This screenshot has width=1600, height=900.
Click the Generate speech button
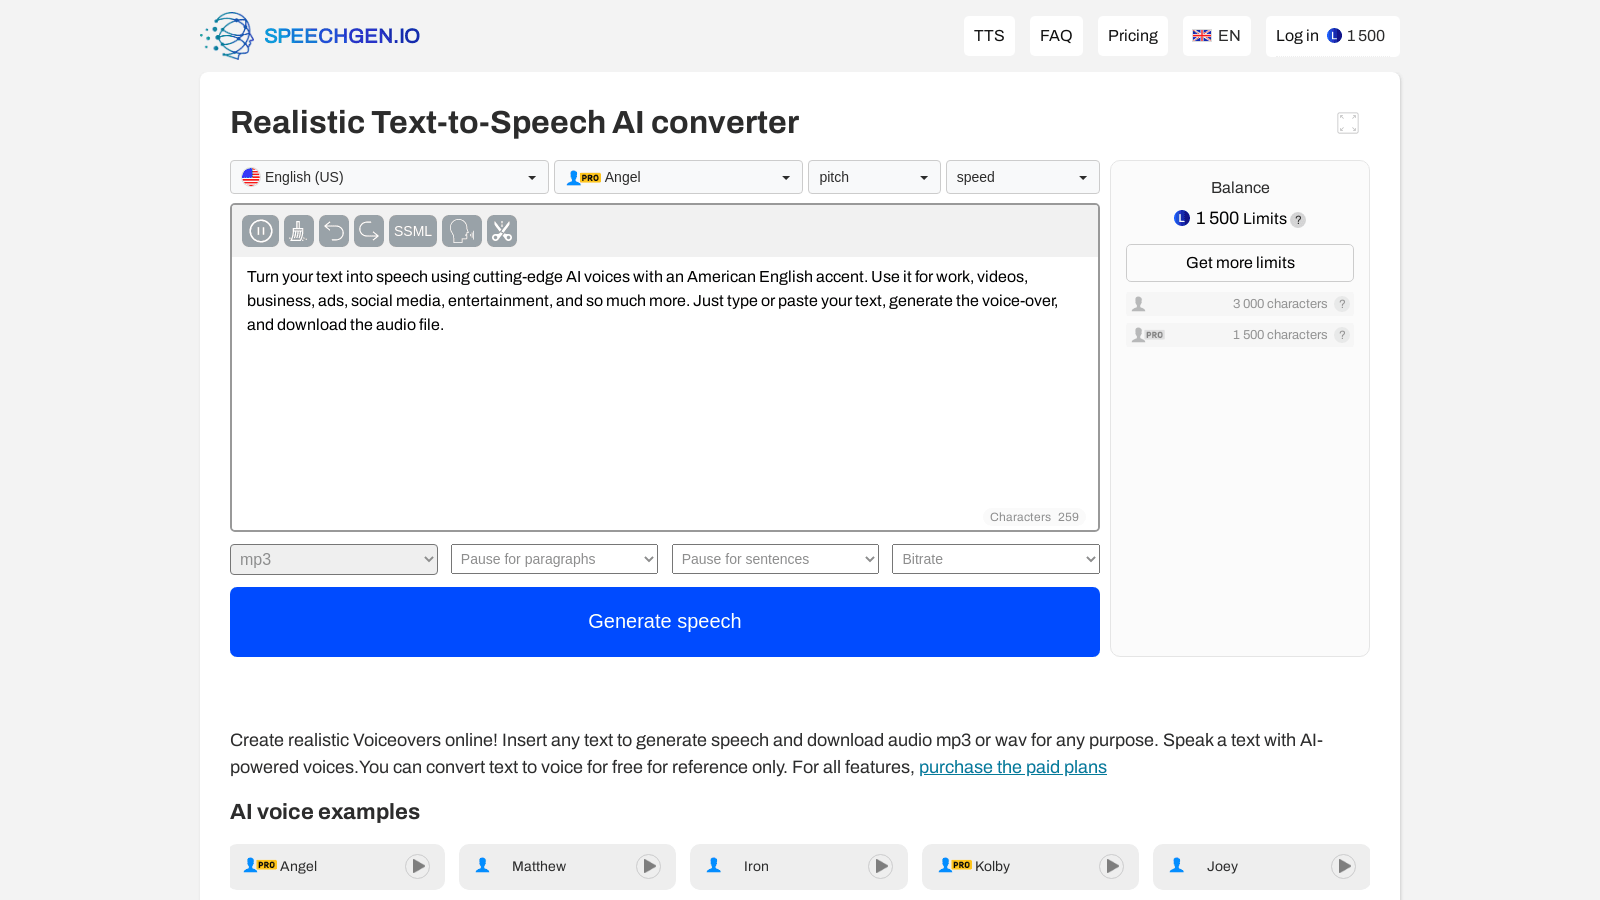[665, 622]
